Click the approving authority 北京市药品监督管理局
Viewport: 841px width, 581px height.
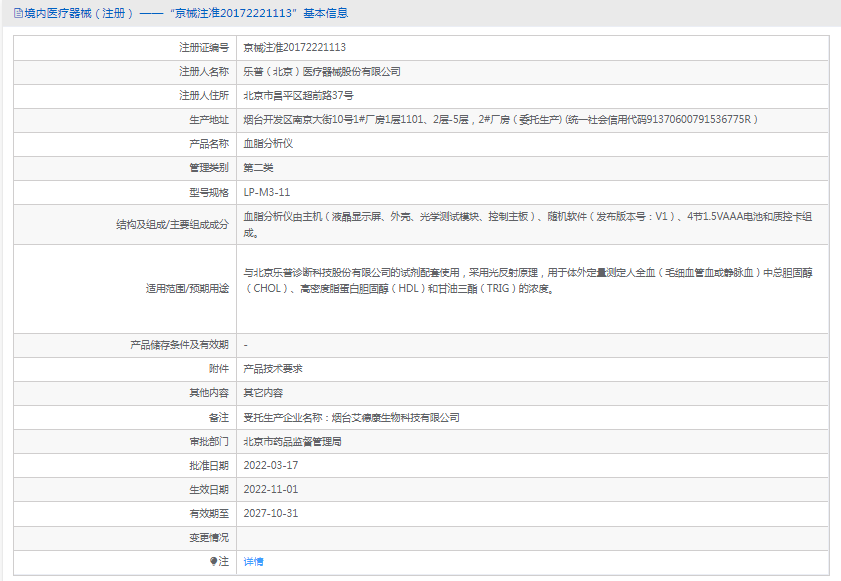[x=292, y=442]
